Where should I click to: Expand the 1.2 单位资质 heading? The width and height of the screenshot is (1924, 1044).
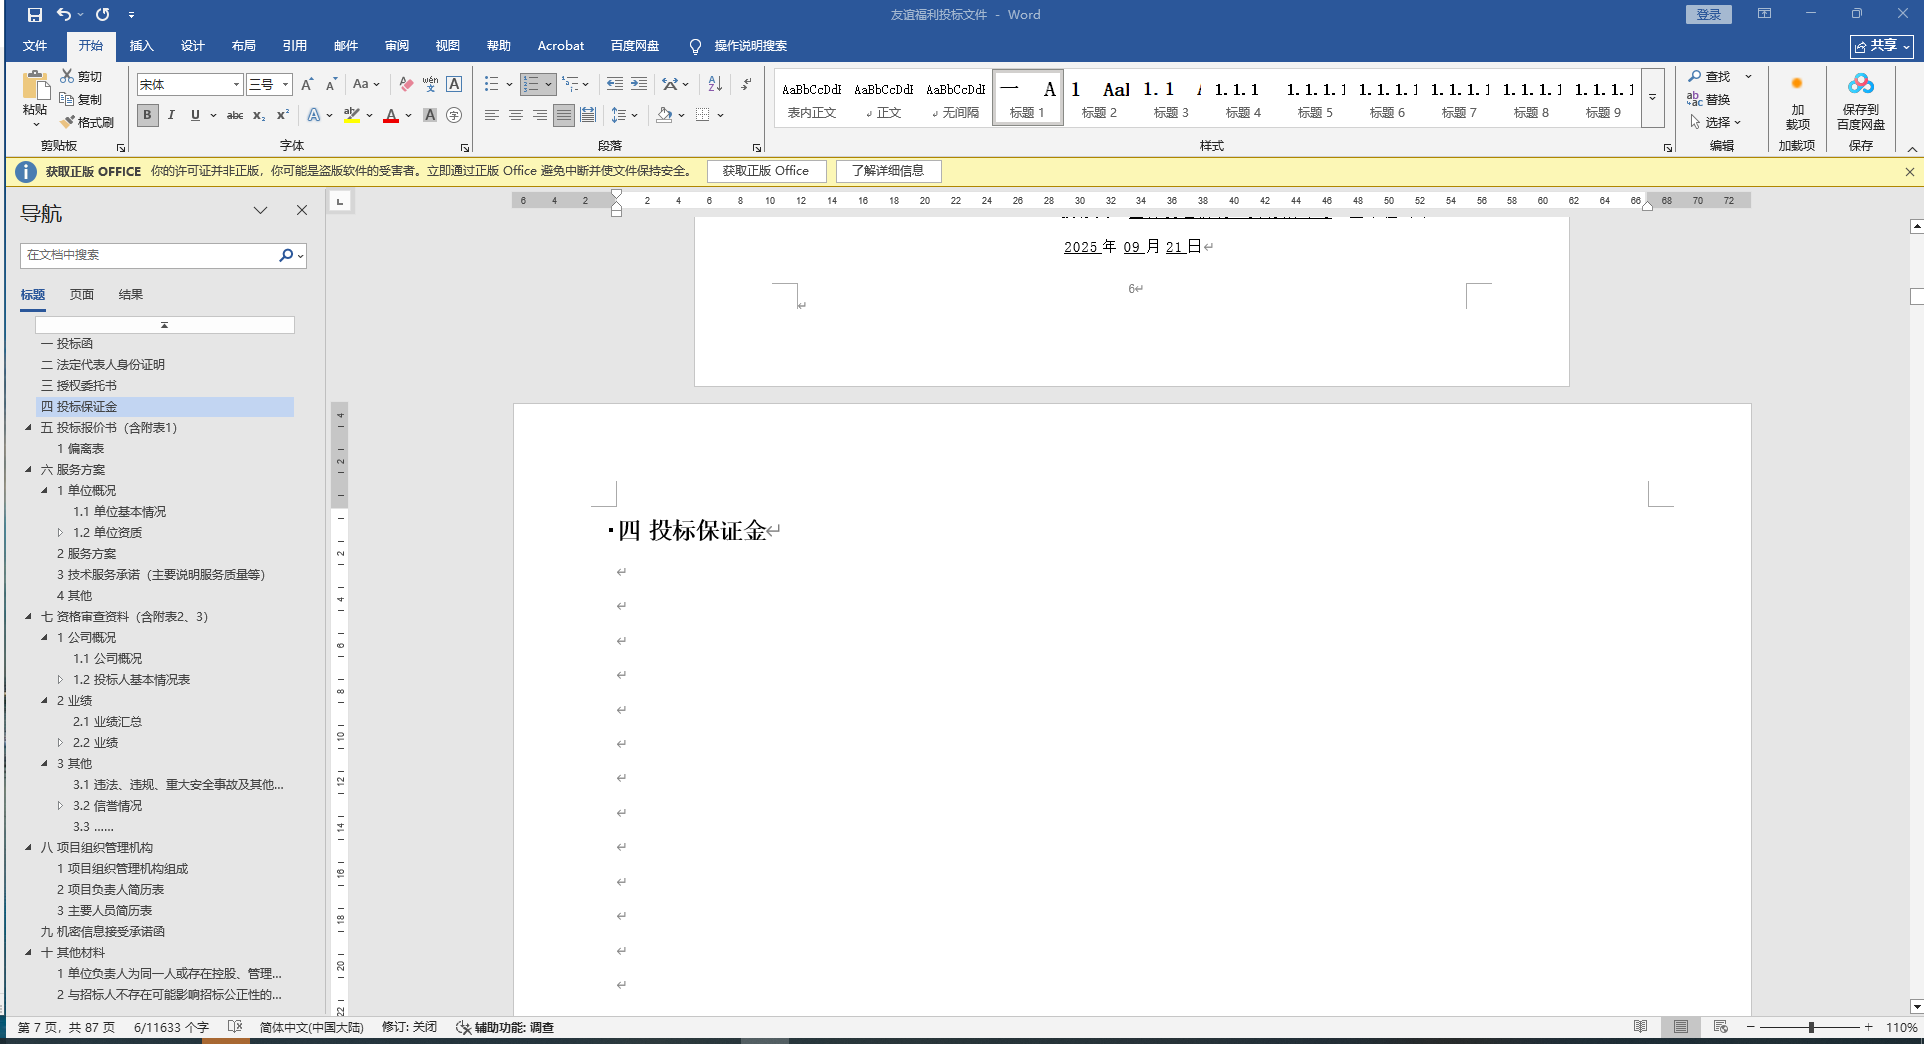click(x=60, y=532)
